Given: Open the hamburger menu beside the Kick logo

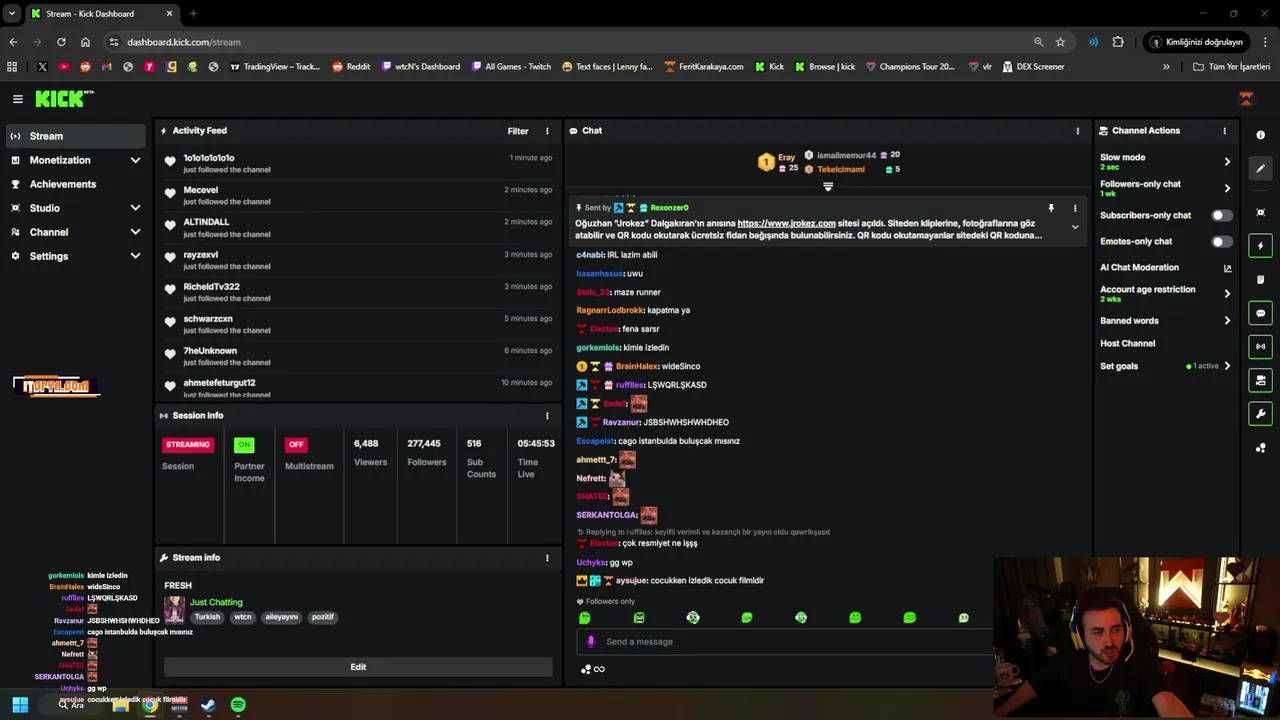Looking at the screenshot, I should click(x=17, y=99).
